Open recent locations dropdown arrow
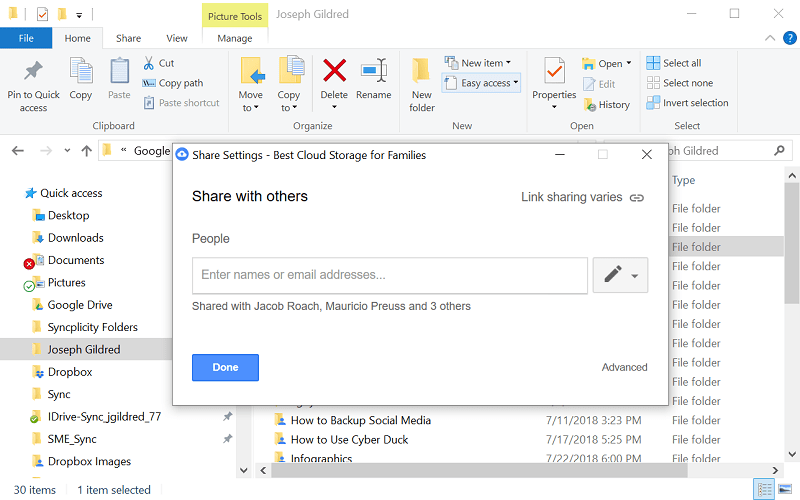The height and width of the screenshot is (500, 800). tap(67, 151)
